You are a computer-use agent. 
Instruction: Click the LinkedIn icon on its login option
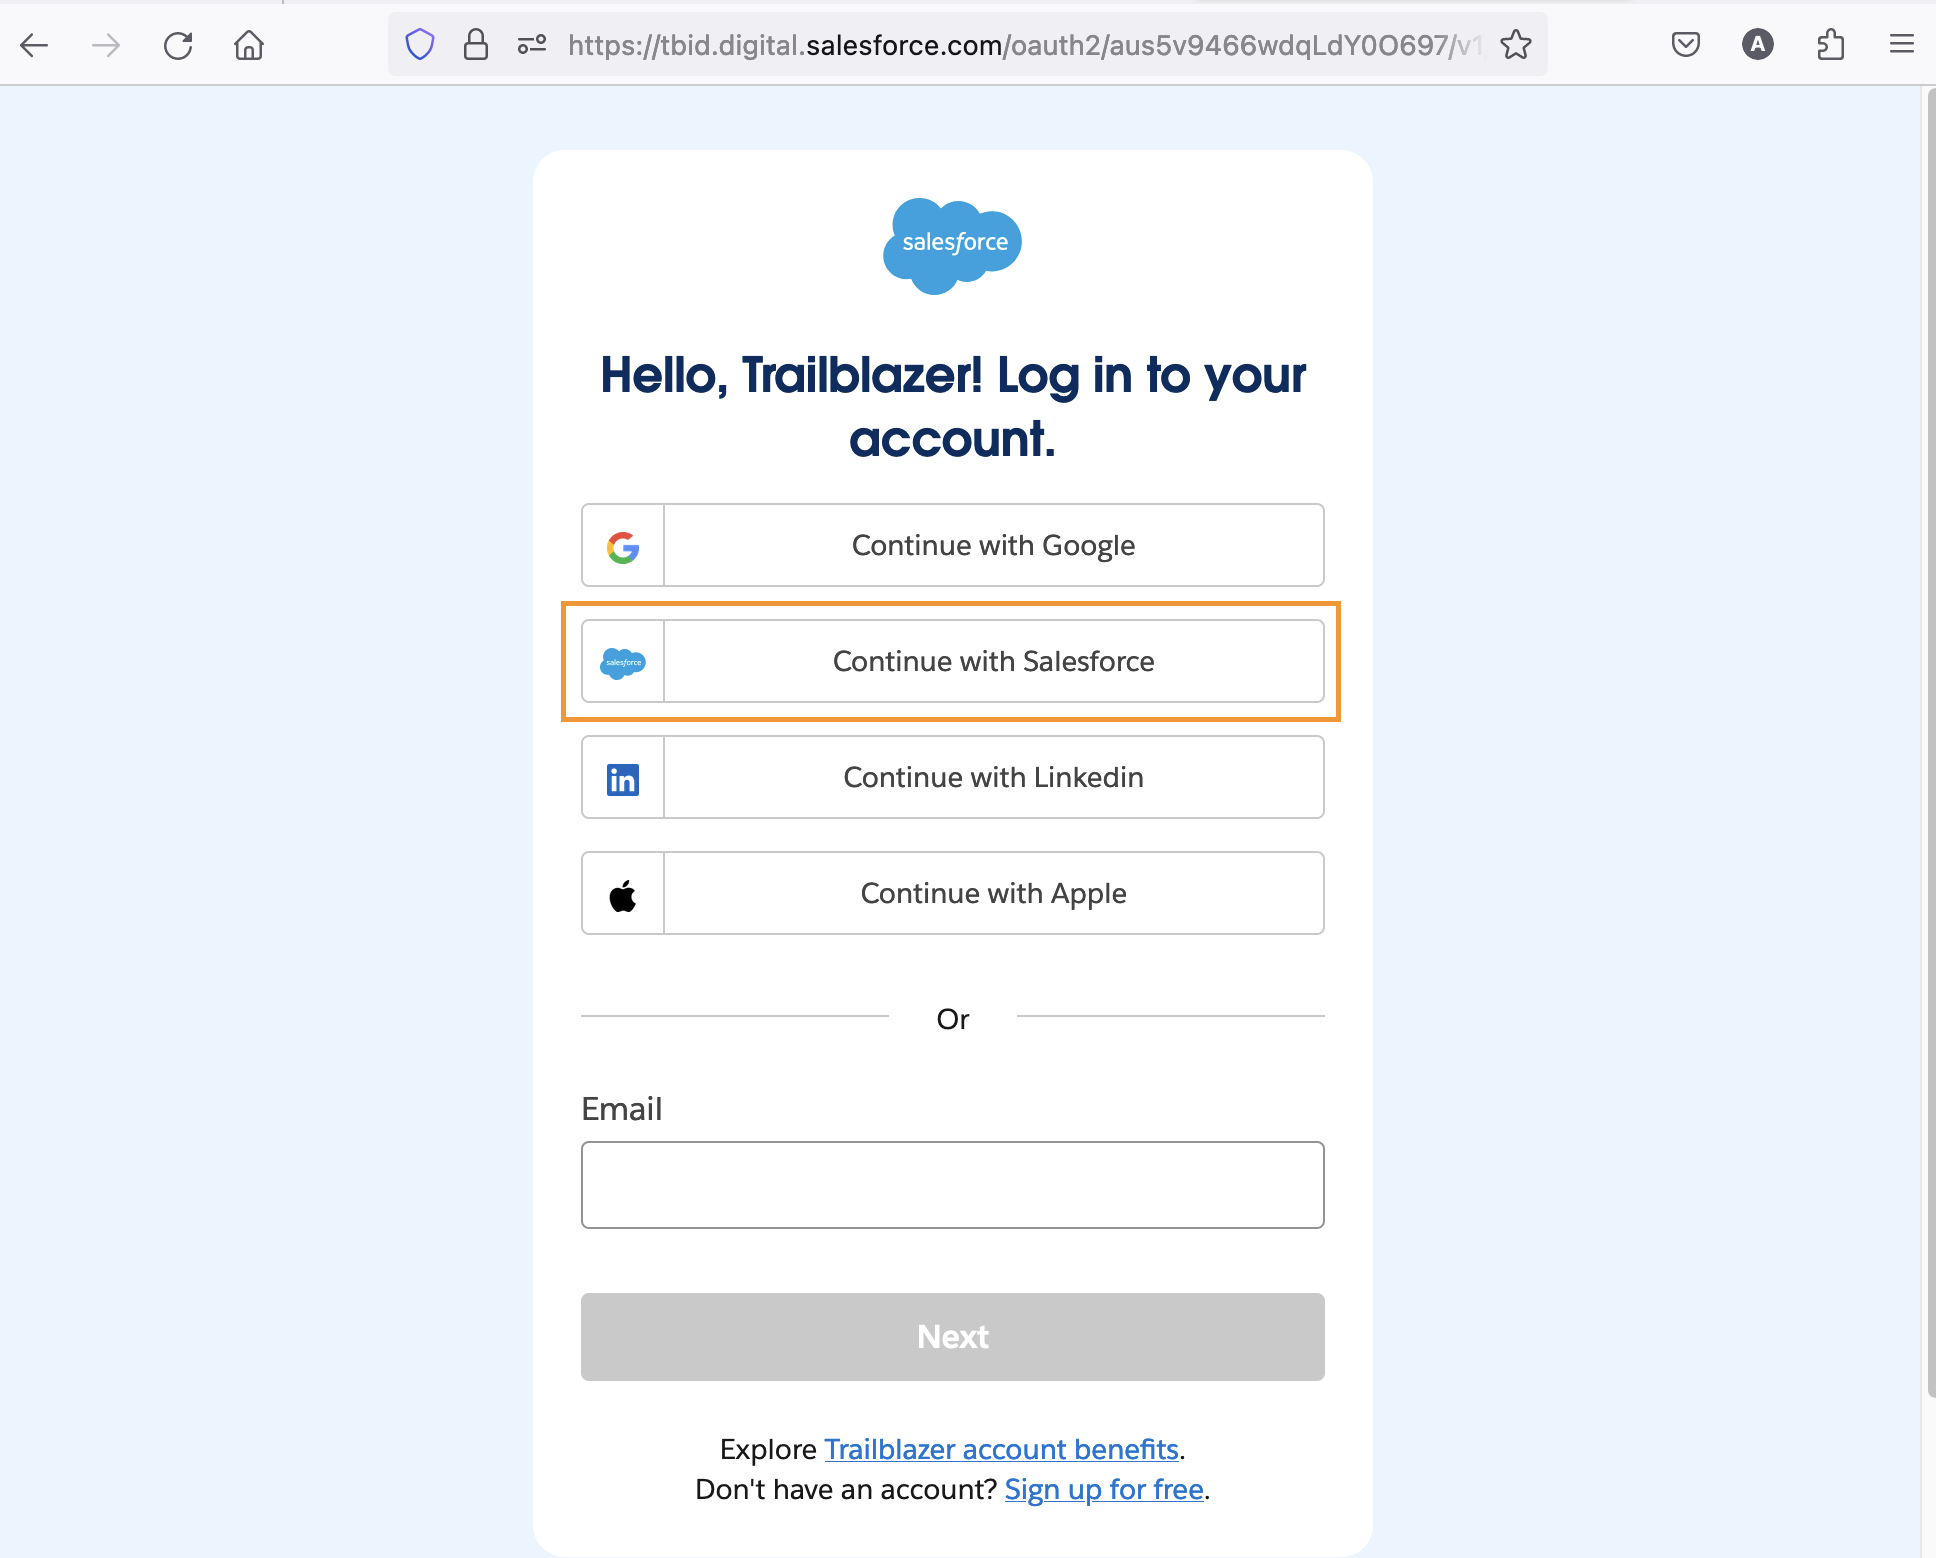tap(622, 778)
